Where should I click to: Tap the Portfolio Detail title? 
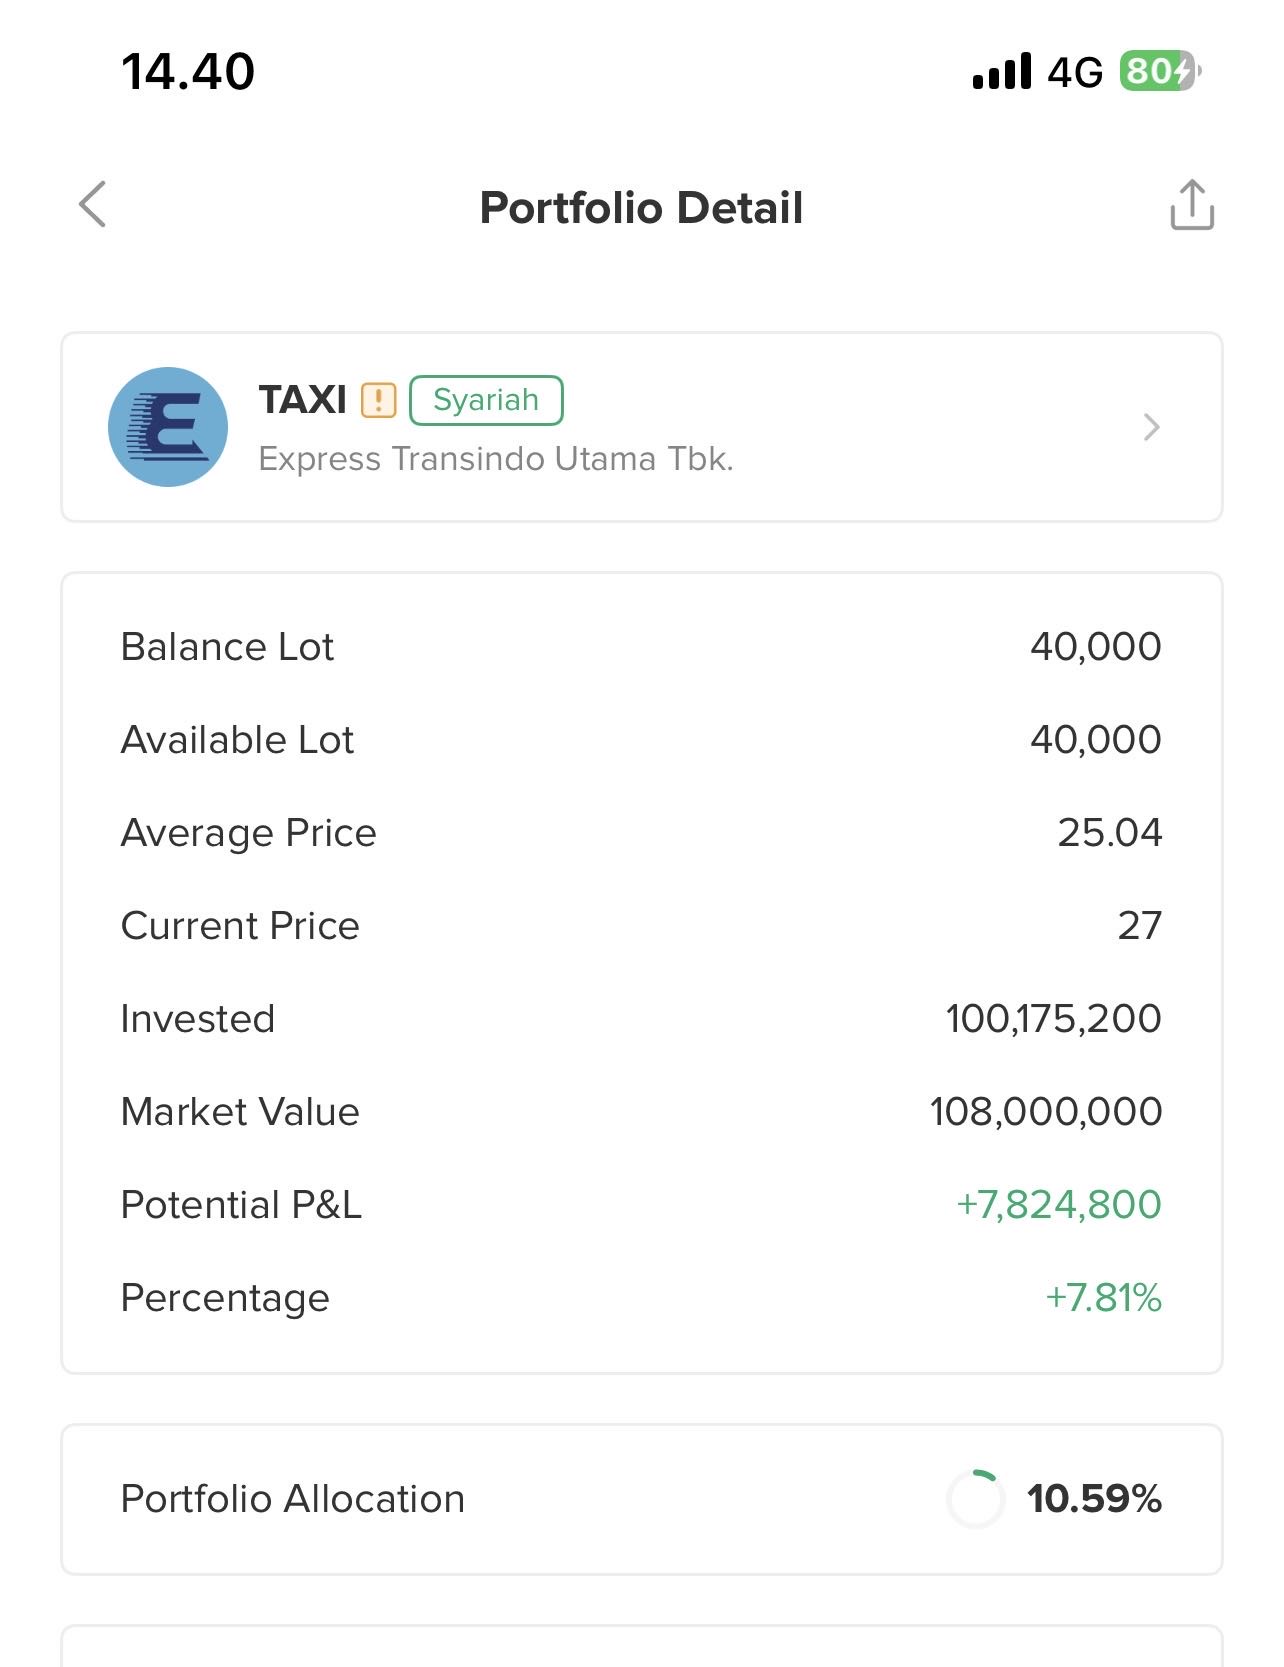tap(641, 208)
